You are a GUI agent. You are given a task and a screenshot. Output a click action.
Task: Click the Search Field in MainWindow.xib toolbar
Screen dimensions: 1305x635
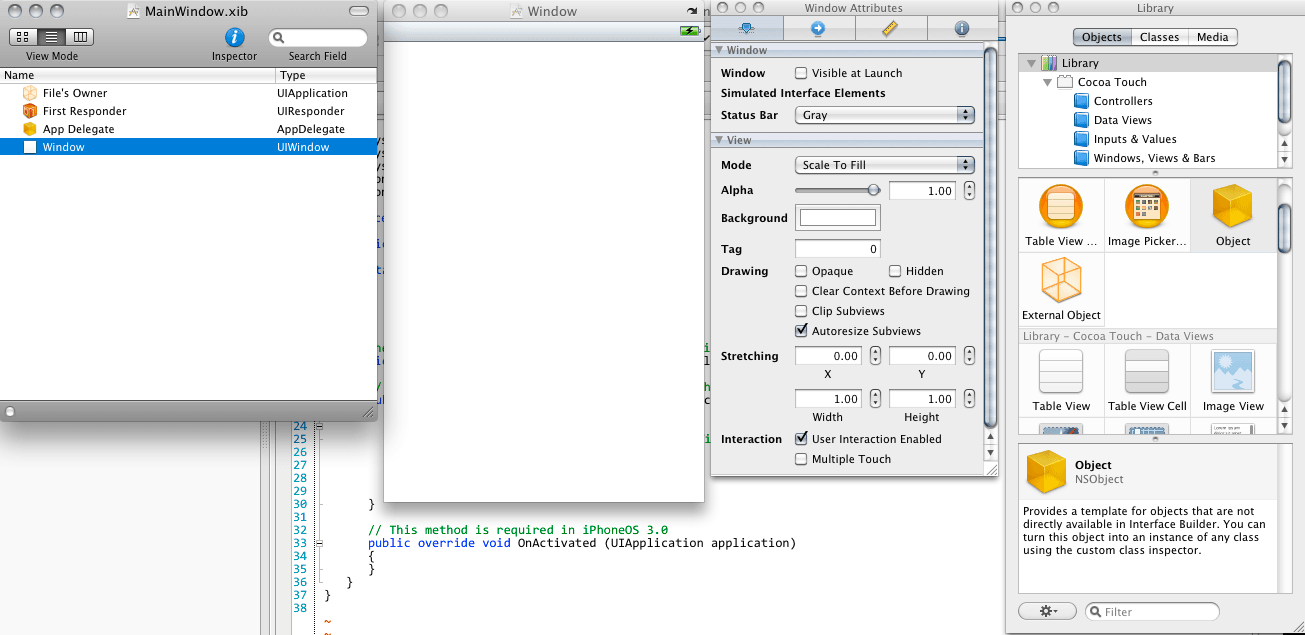tap(317, 38)
